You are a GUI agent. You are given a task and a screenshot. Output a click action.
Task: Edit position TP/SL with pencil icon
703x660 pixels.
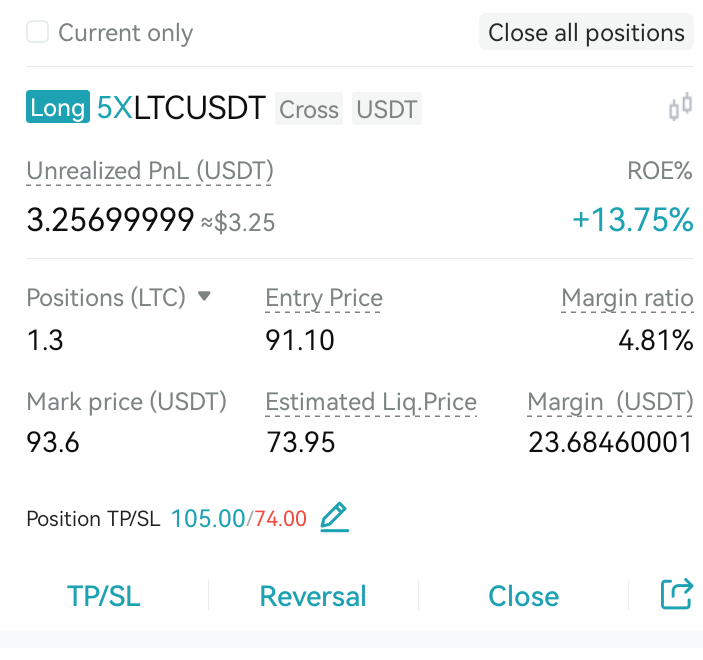pos(334,517)
